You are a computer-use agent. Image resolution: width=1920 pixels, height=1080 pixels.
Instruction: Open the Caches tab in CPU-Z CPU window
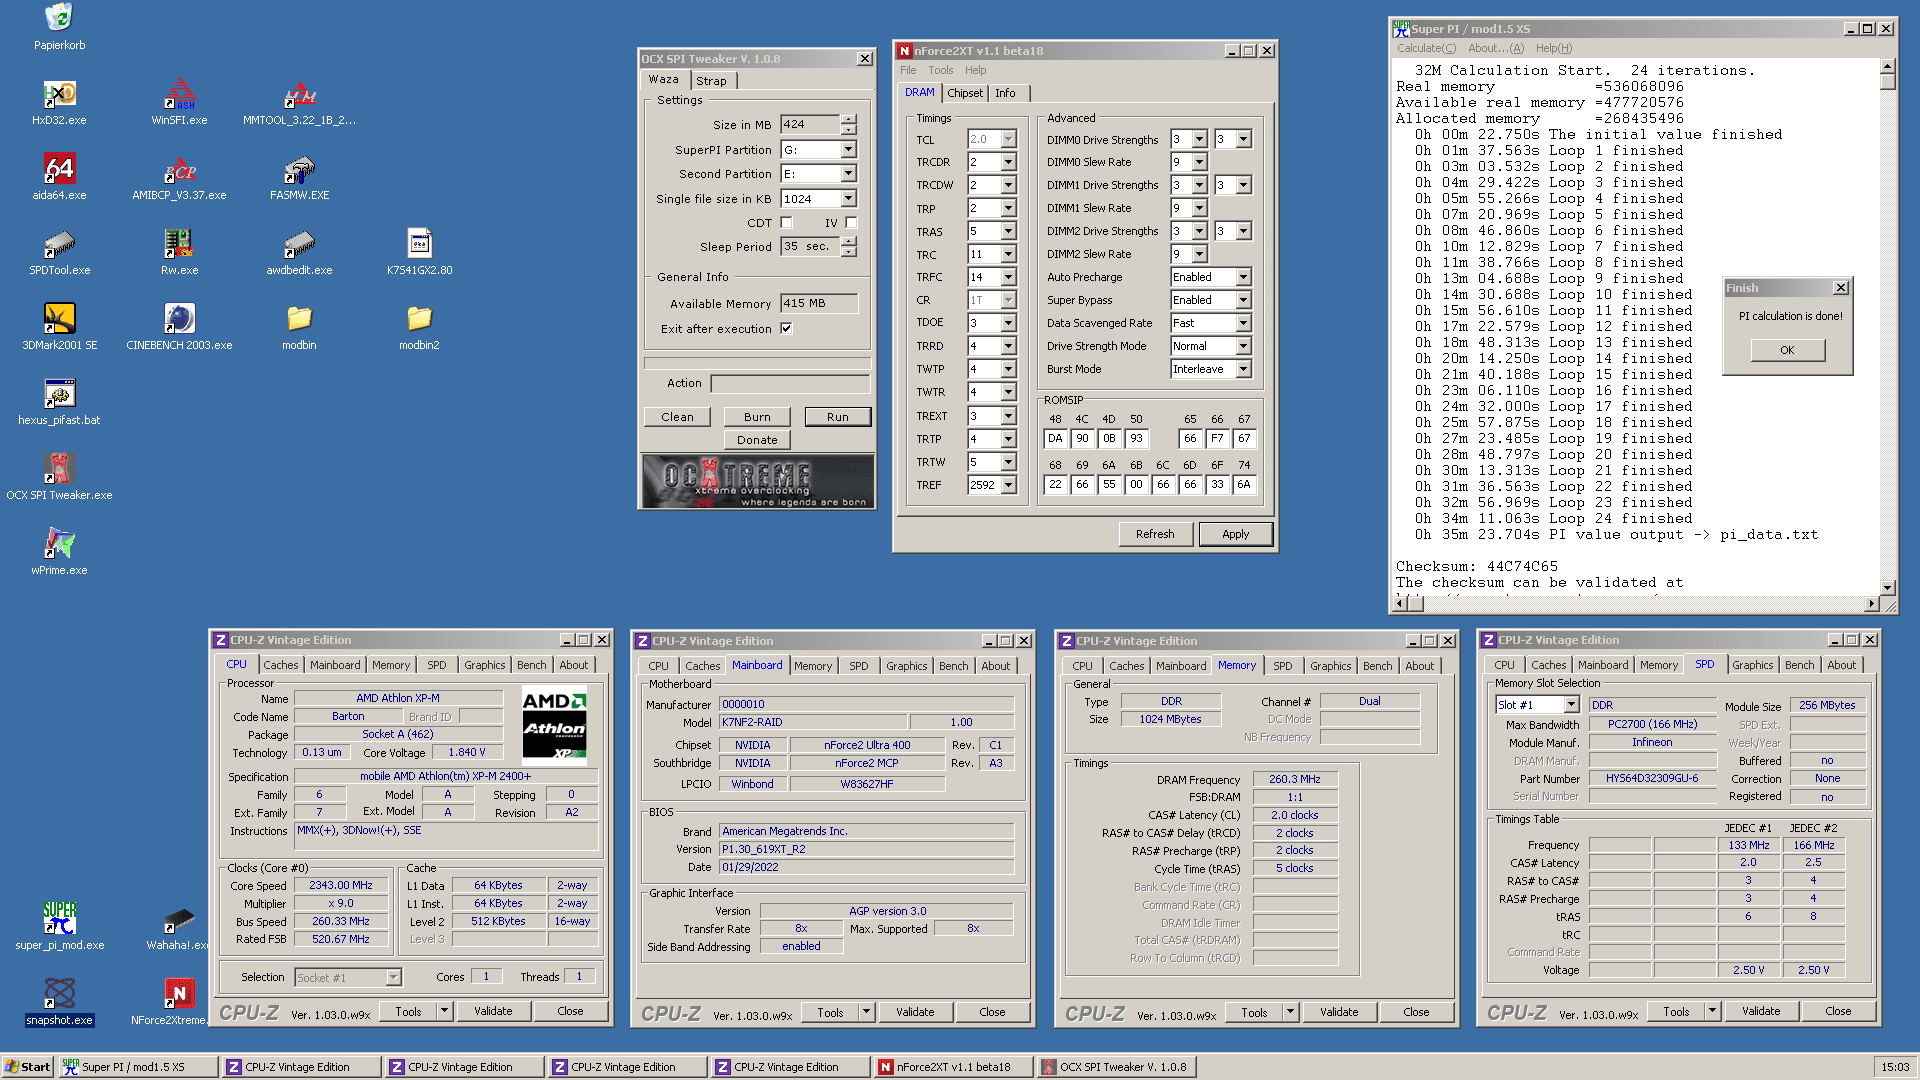click(281, 665)
